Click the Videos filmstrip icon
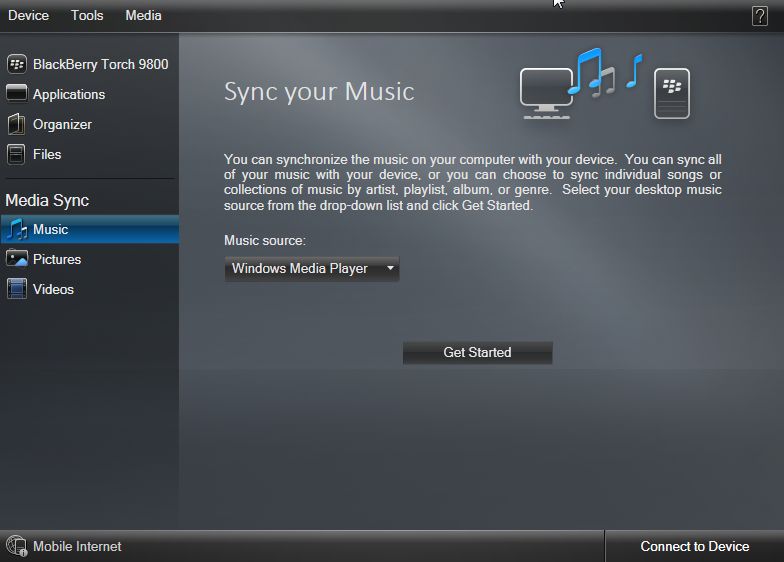784x562 pixels. [x=16, y=289]
